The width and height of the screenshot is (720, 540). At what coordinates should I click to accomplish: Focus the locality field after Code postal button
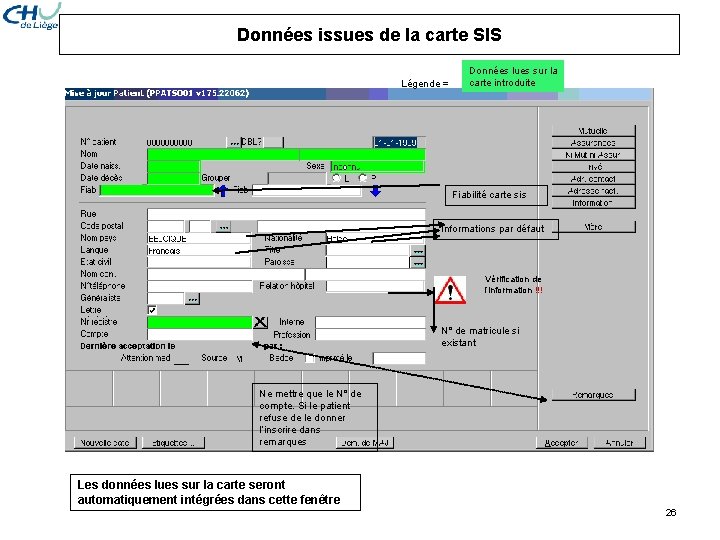341,226
